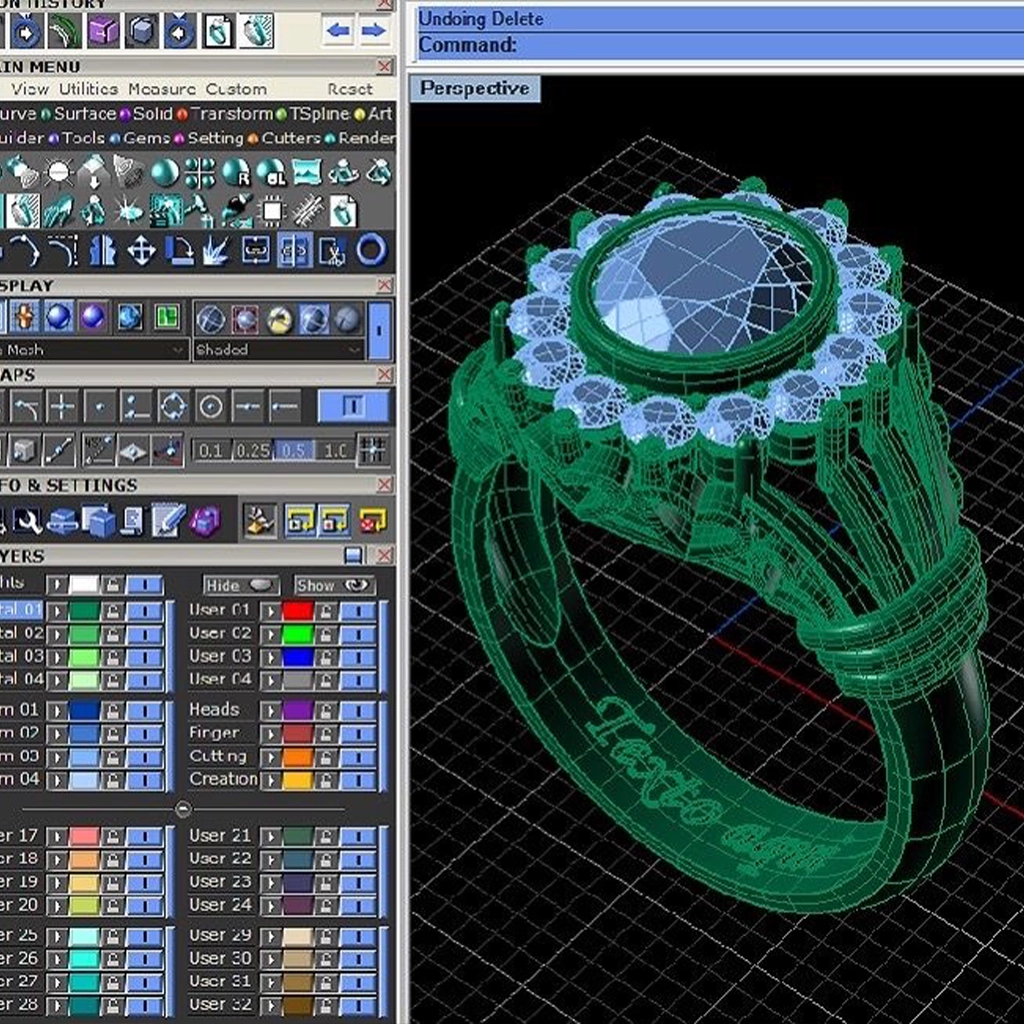Click the teal sphere with R render icon
Viewport: 1024px width, 1024px height.
236,173
